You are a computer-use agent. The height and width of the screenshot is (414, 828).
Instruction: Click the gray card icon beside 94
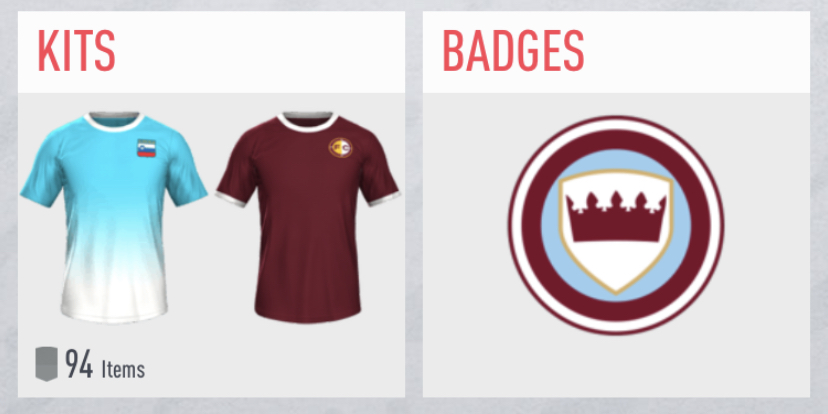(46, 364)
